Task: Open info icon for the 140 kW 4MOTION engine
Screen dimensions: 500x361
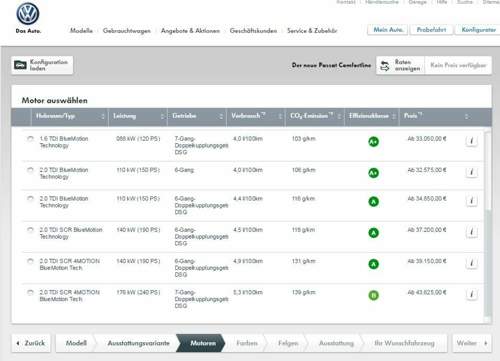Action: coord(471,263)
